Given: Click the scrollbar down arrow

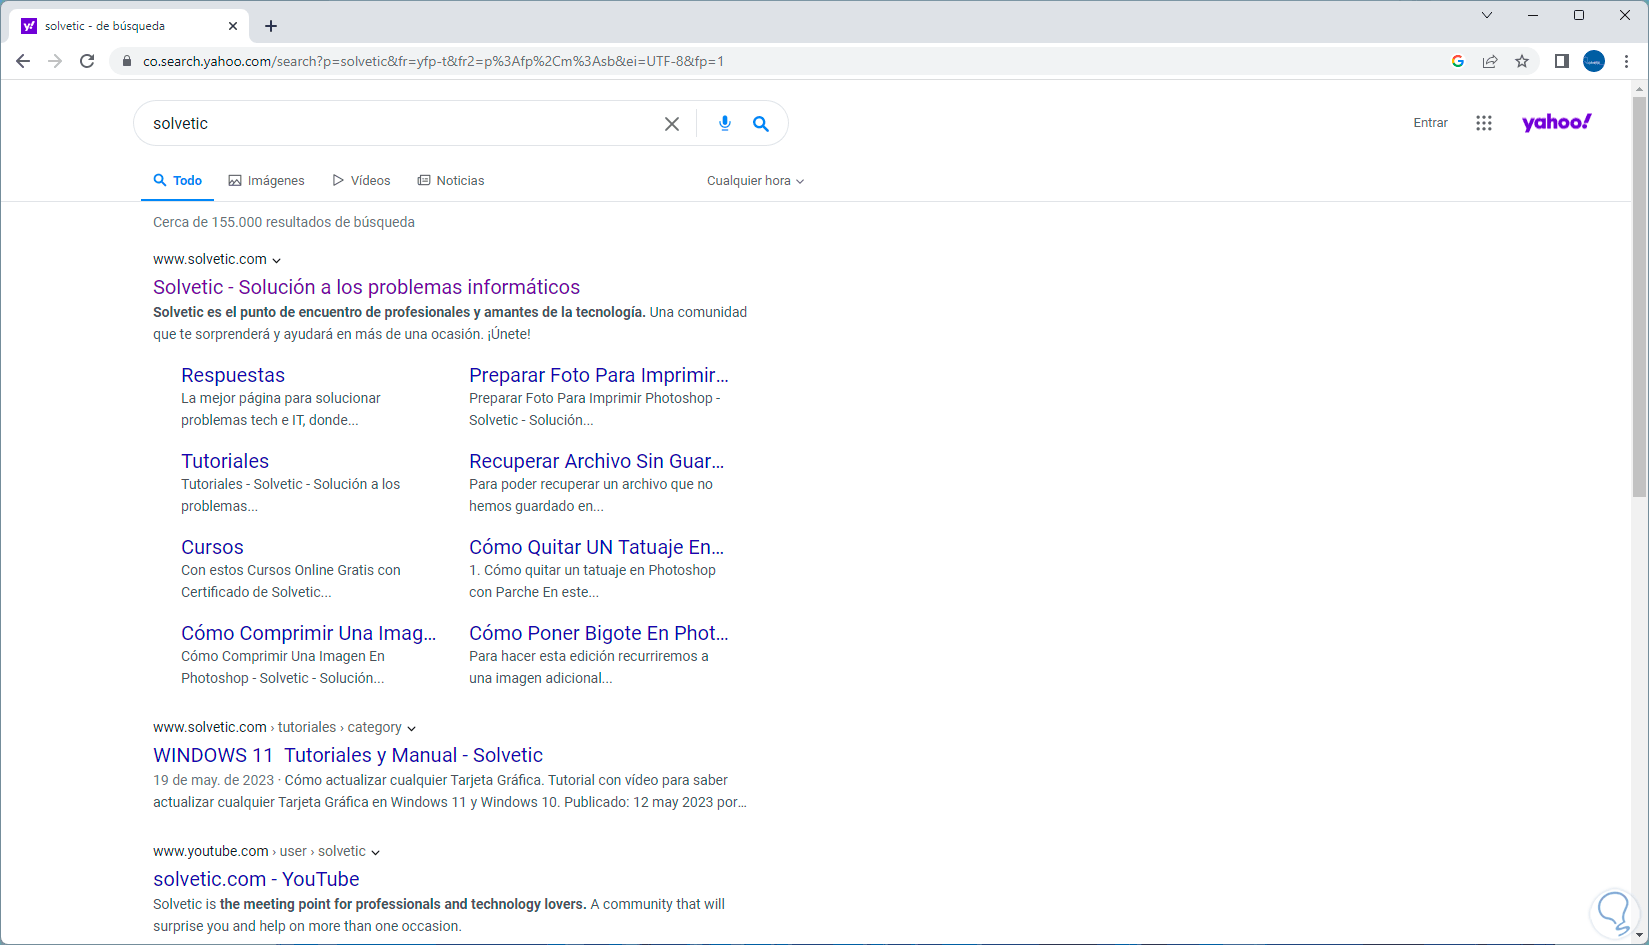Looking at the screenshot, I should click(x=1639, y=936).
